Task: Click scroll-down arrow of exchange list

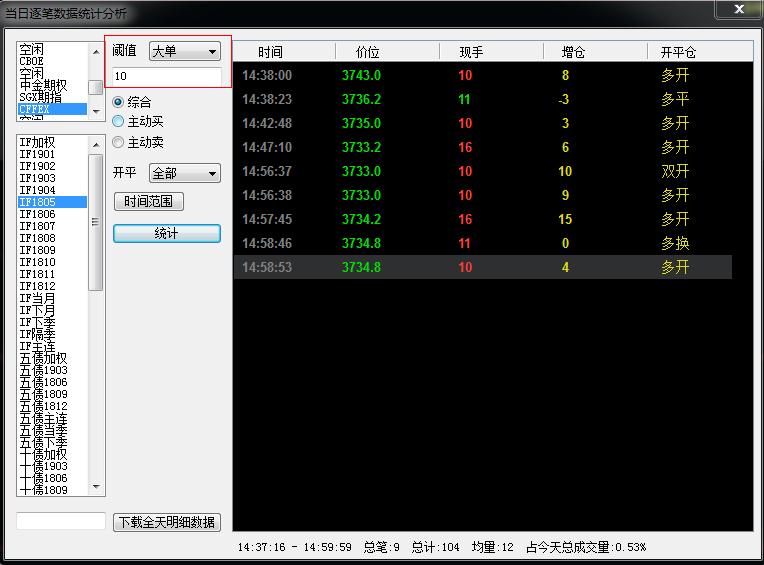Action: (x=96, y=111)
